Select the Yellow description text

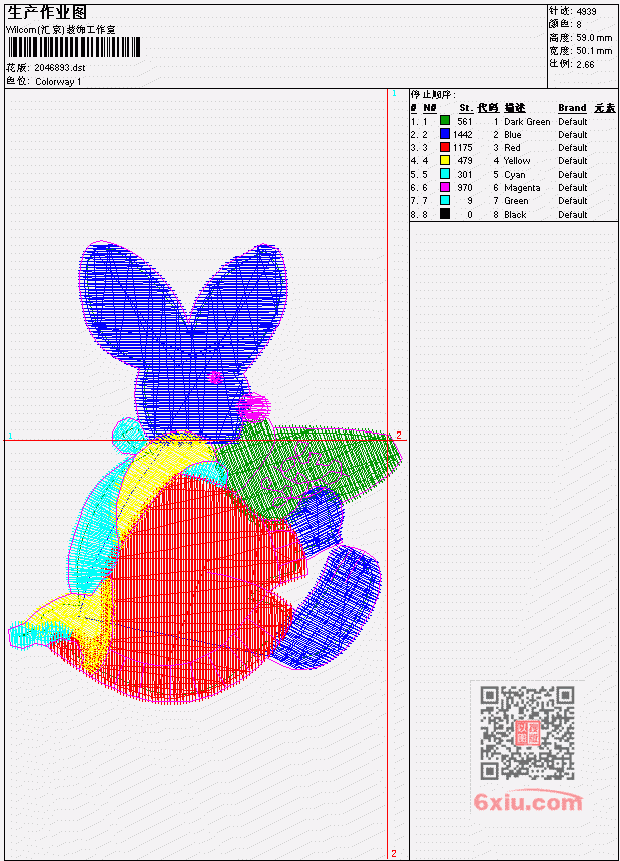517,161
